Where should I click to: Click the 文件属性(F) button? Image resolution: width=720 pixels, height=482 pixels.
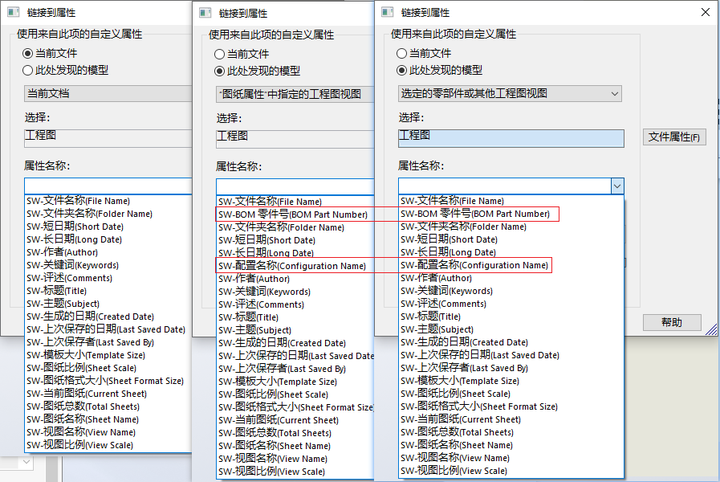click(x=674, y=137)
